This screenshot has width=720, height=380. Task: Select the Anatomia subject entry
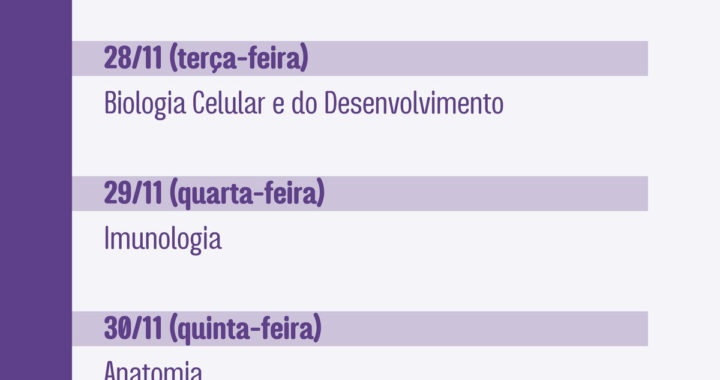tap(153, 371)
